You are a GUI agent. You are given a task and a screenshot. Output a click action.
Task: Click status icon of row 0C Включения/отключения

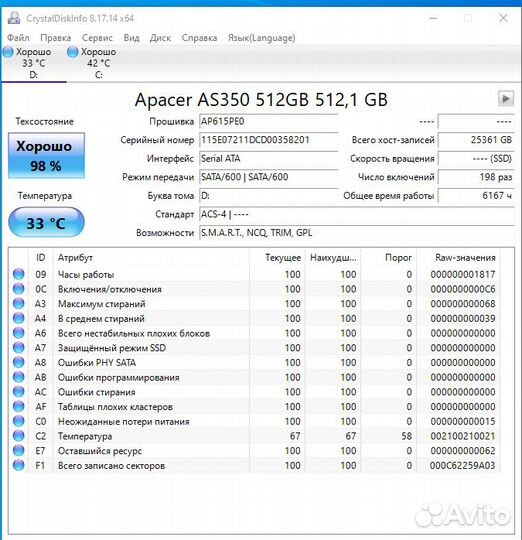(19, 289)
